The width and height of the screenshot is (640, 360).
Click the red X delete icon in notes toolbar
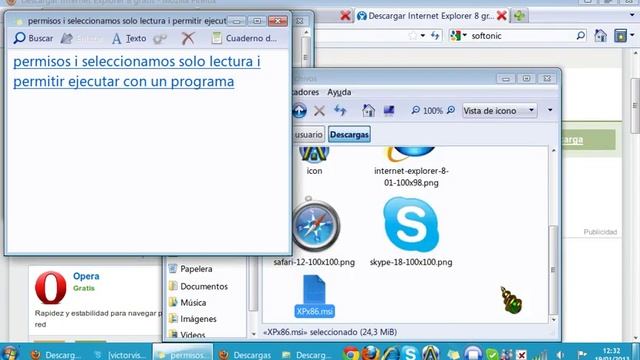point(188,38)
